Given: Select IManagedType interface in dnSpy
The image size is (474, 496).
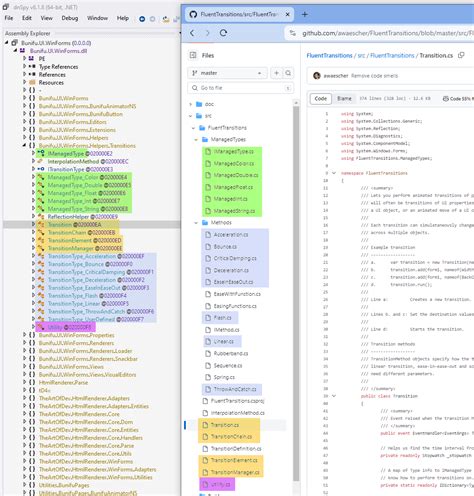Looking at the screenshot, I should coord(80,153).
